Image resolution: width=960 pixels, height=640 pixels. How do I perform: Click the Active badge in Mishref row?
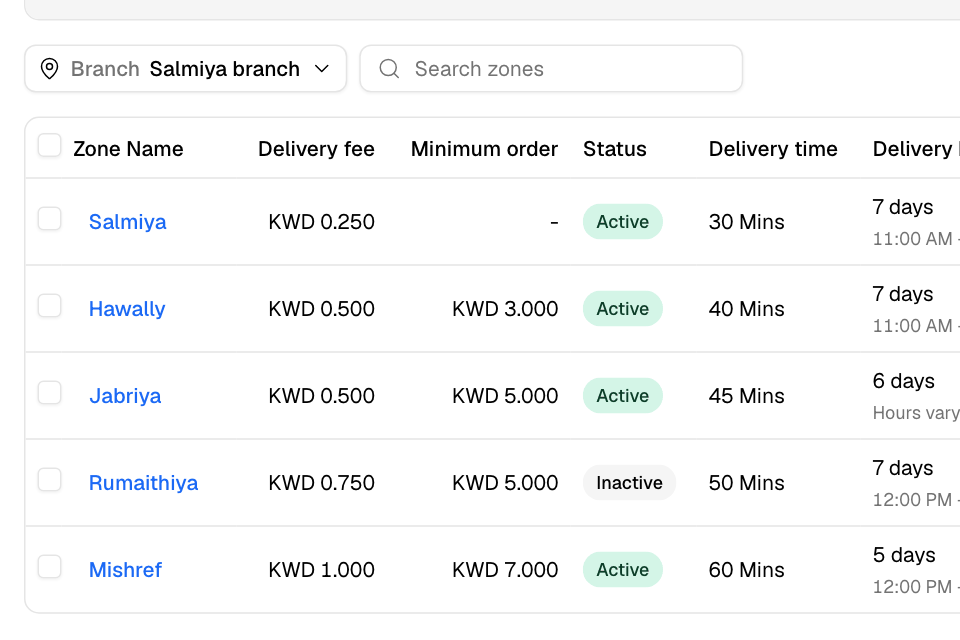(x=623, y=570)
